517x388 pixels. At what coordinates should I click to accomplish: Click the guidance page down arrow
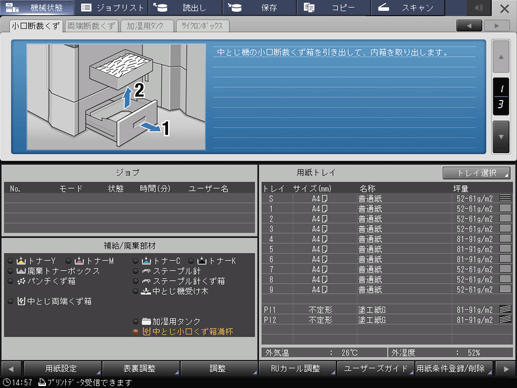tap(501, 137)
